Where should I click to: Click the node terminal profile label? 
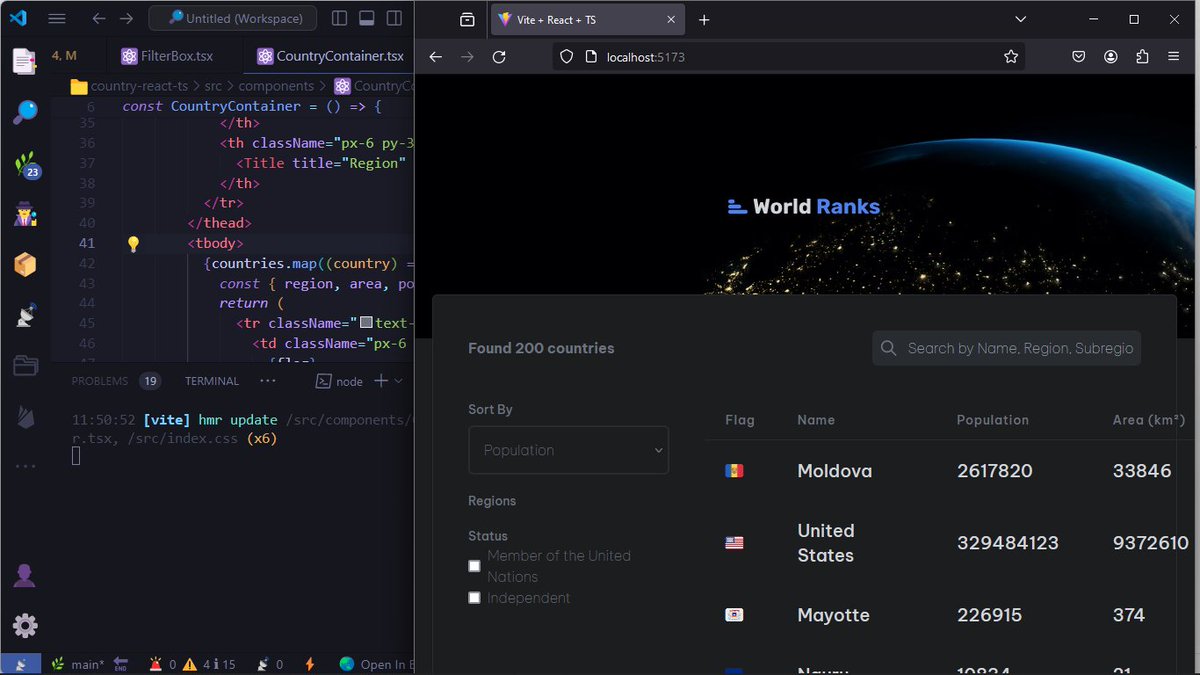[x=340, y=381]
